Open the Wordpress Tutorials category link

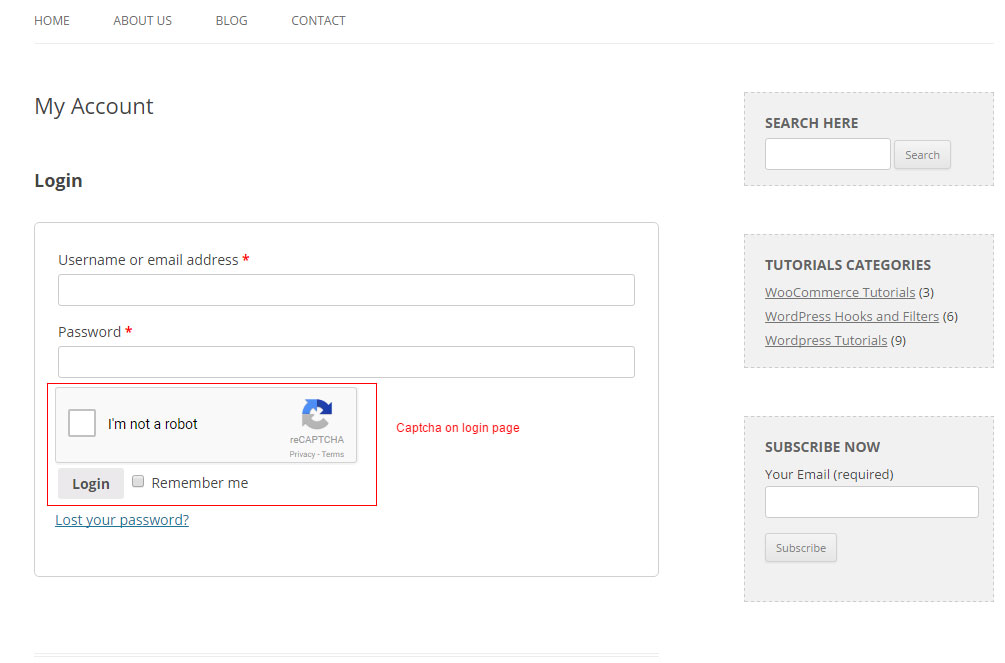[826, 340]
